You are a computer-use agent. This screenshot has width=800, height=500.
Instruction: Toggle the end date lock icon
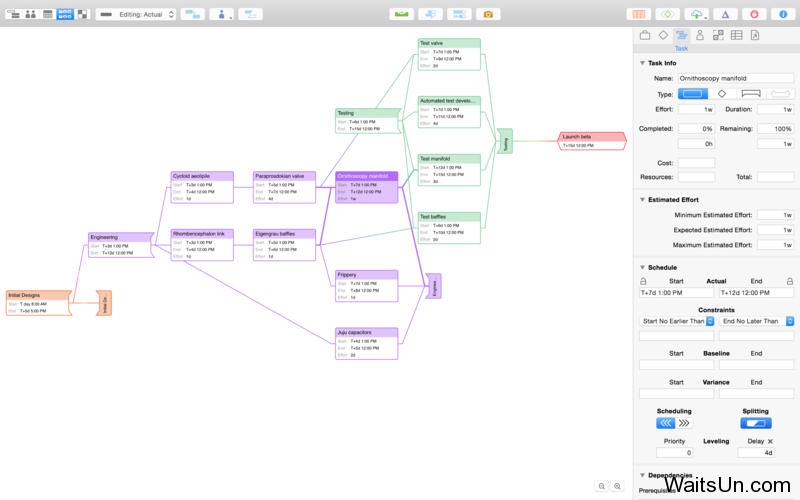click(x=790, y=281)
